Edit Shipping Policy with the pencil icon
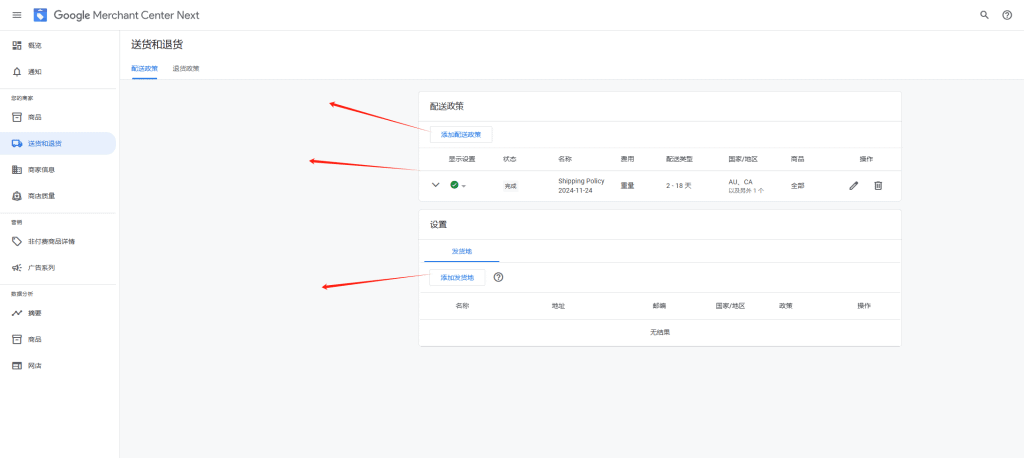This screenshot has width=1024, height=458. pos(854,186)
